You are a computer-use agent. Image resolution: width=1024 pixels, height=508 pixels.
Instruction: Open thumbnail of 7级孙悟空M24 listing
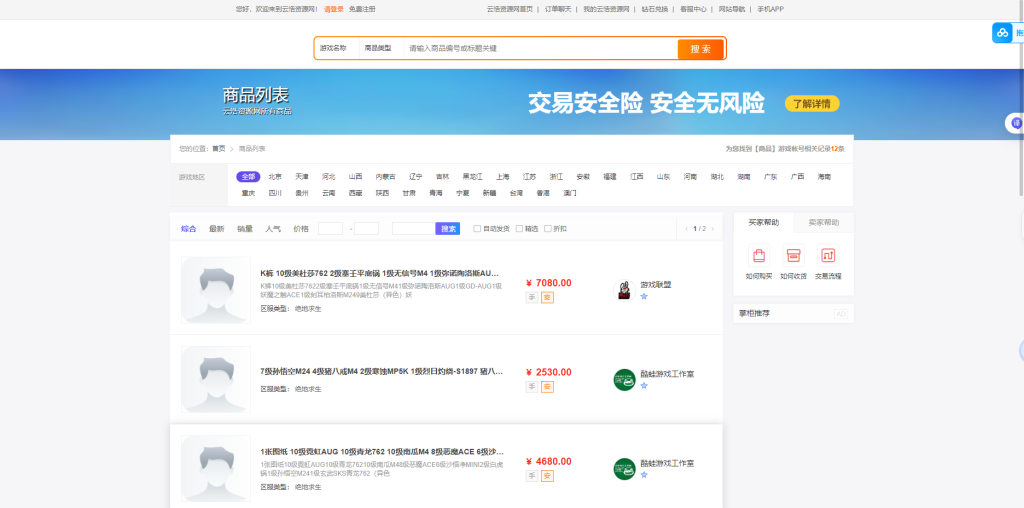click(216, 379)
